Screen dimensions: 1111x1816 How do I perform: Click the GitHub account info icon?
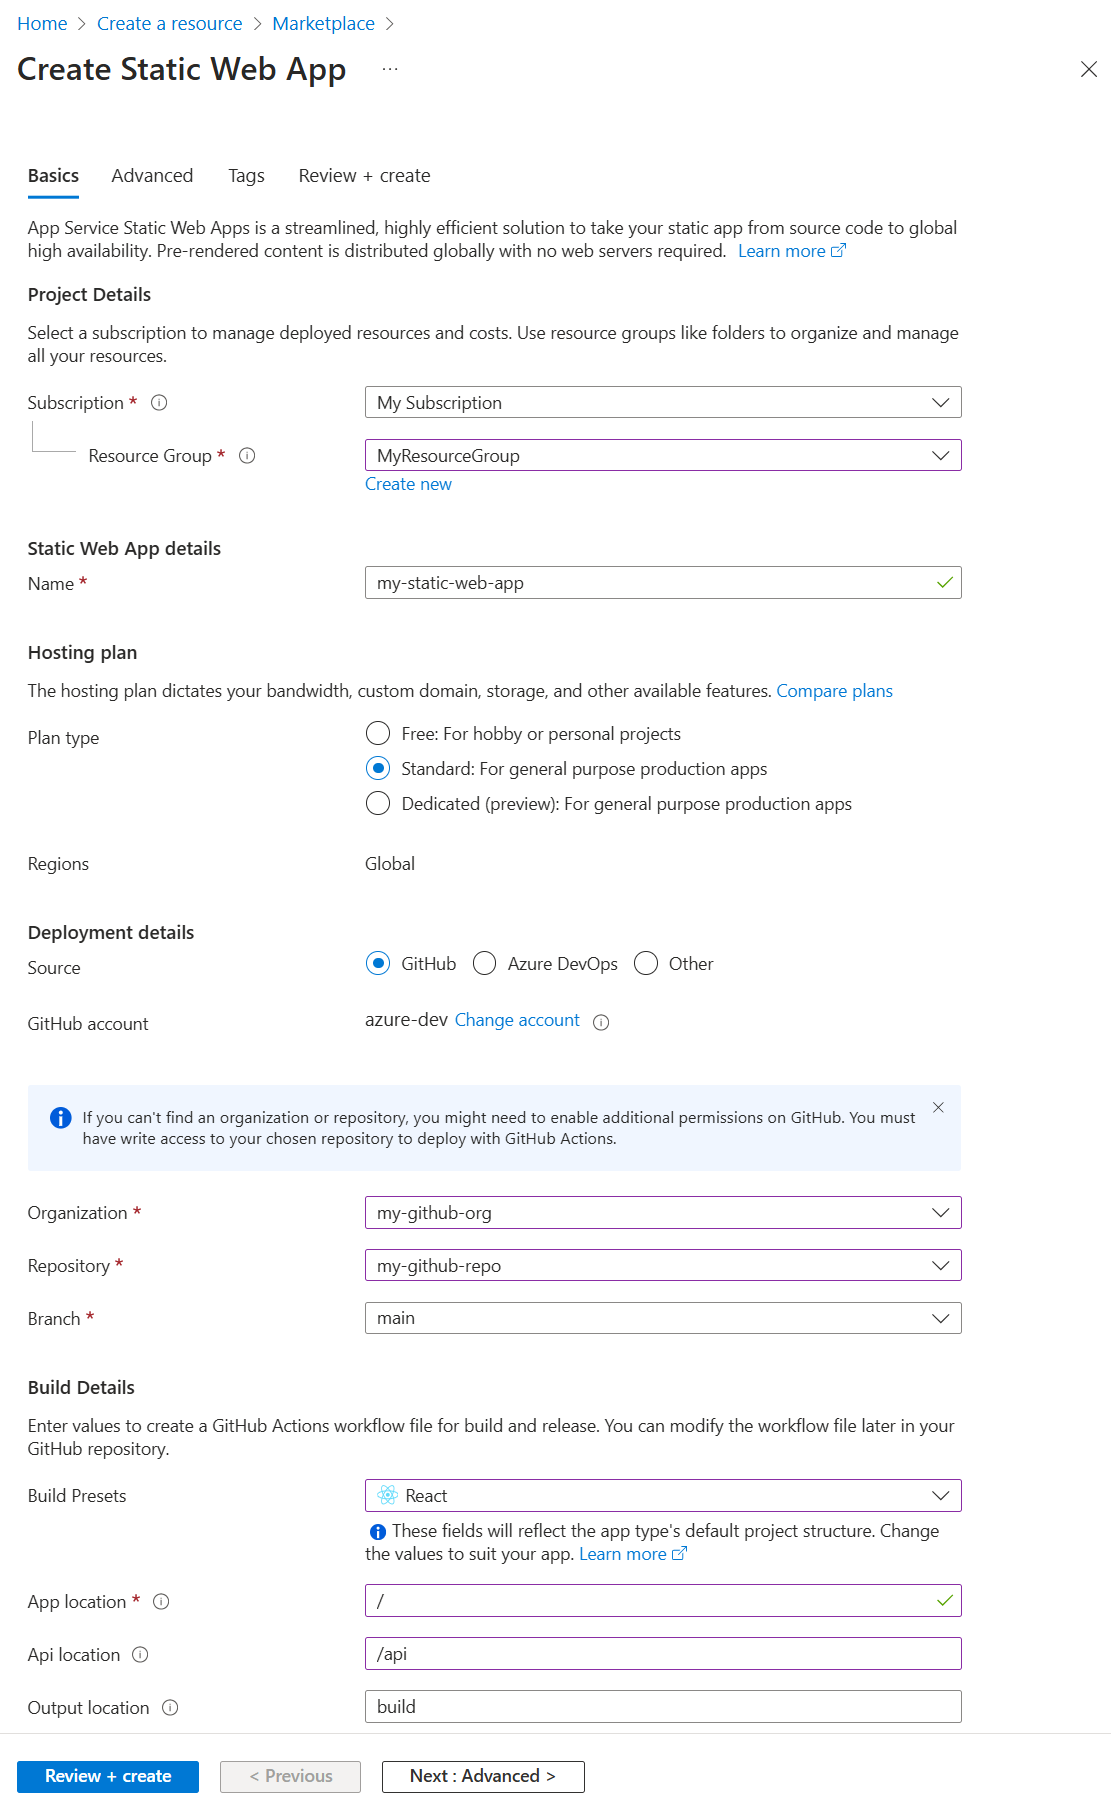tap(601, 1022)
